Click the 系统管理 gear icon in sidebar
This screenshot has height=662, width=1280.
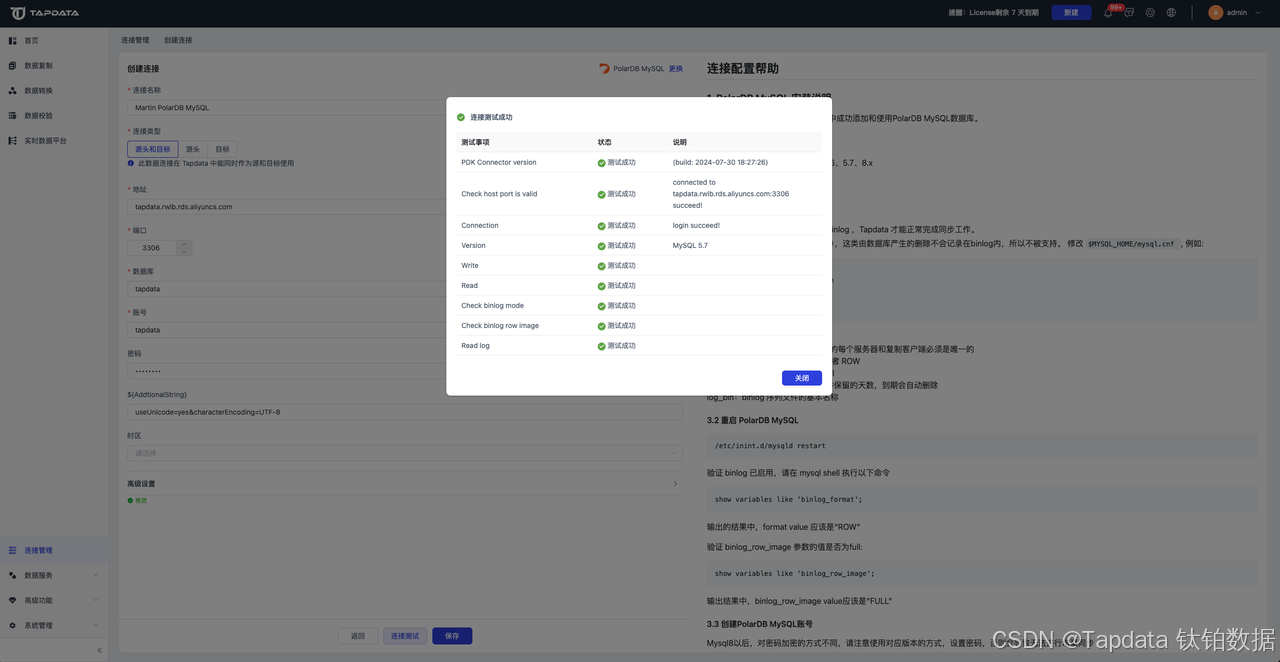(12, 625)
